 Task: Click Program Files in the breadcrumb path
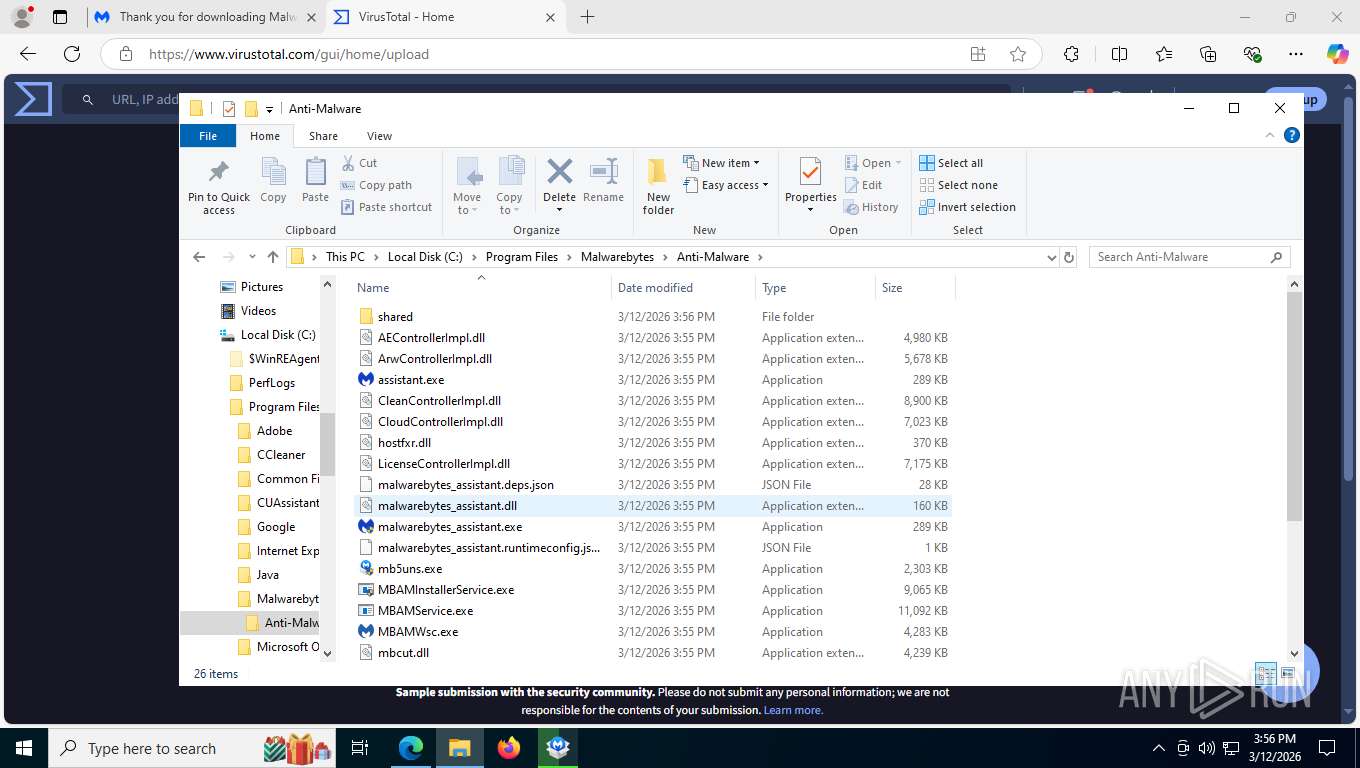click(x=522, y=257)
